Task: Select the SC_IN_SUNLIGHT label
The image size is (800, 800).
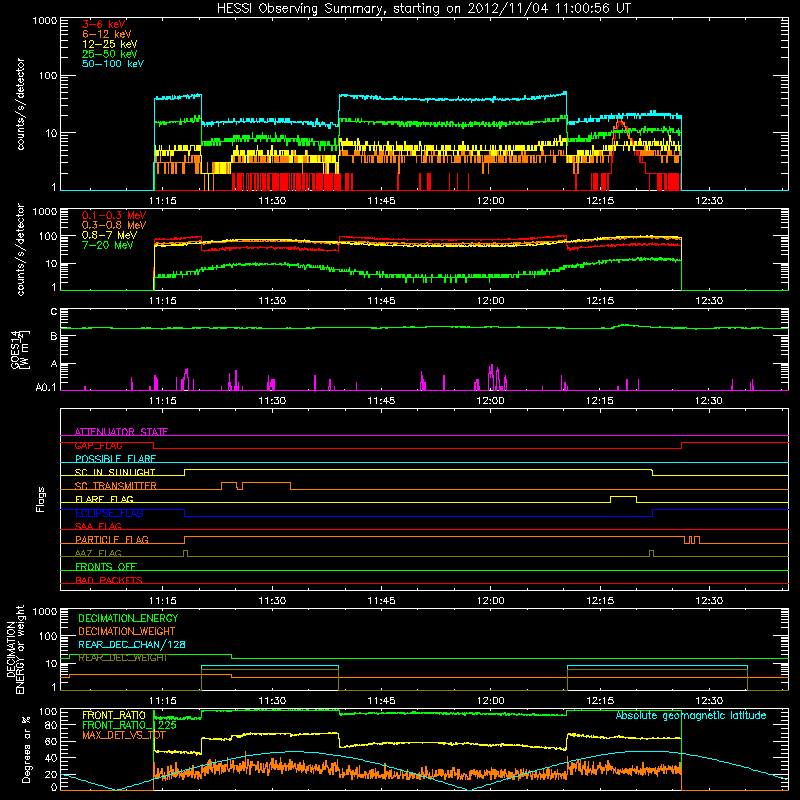Action: point(115,472)
